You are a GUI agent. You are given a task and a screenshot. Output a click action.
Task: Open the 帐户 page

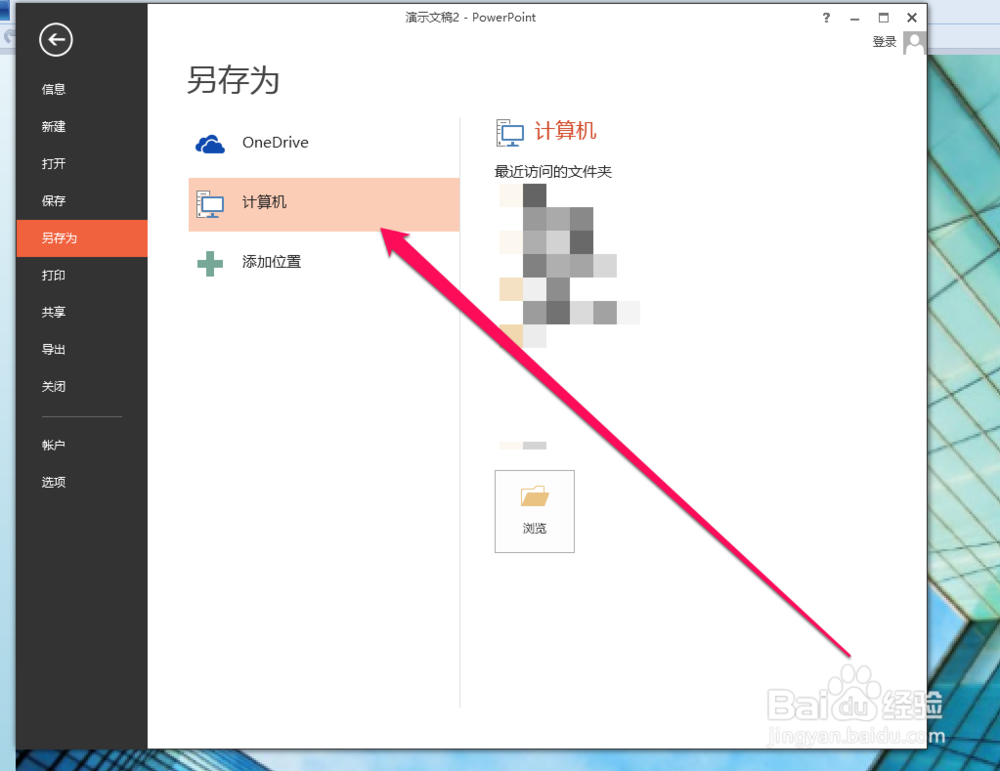54,445
